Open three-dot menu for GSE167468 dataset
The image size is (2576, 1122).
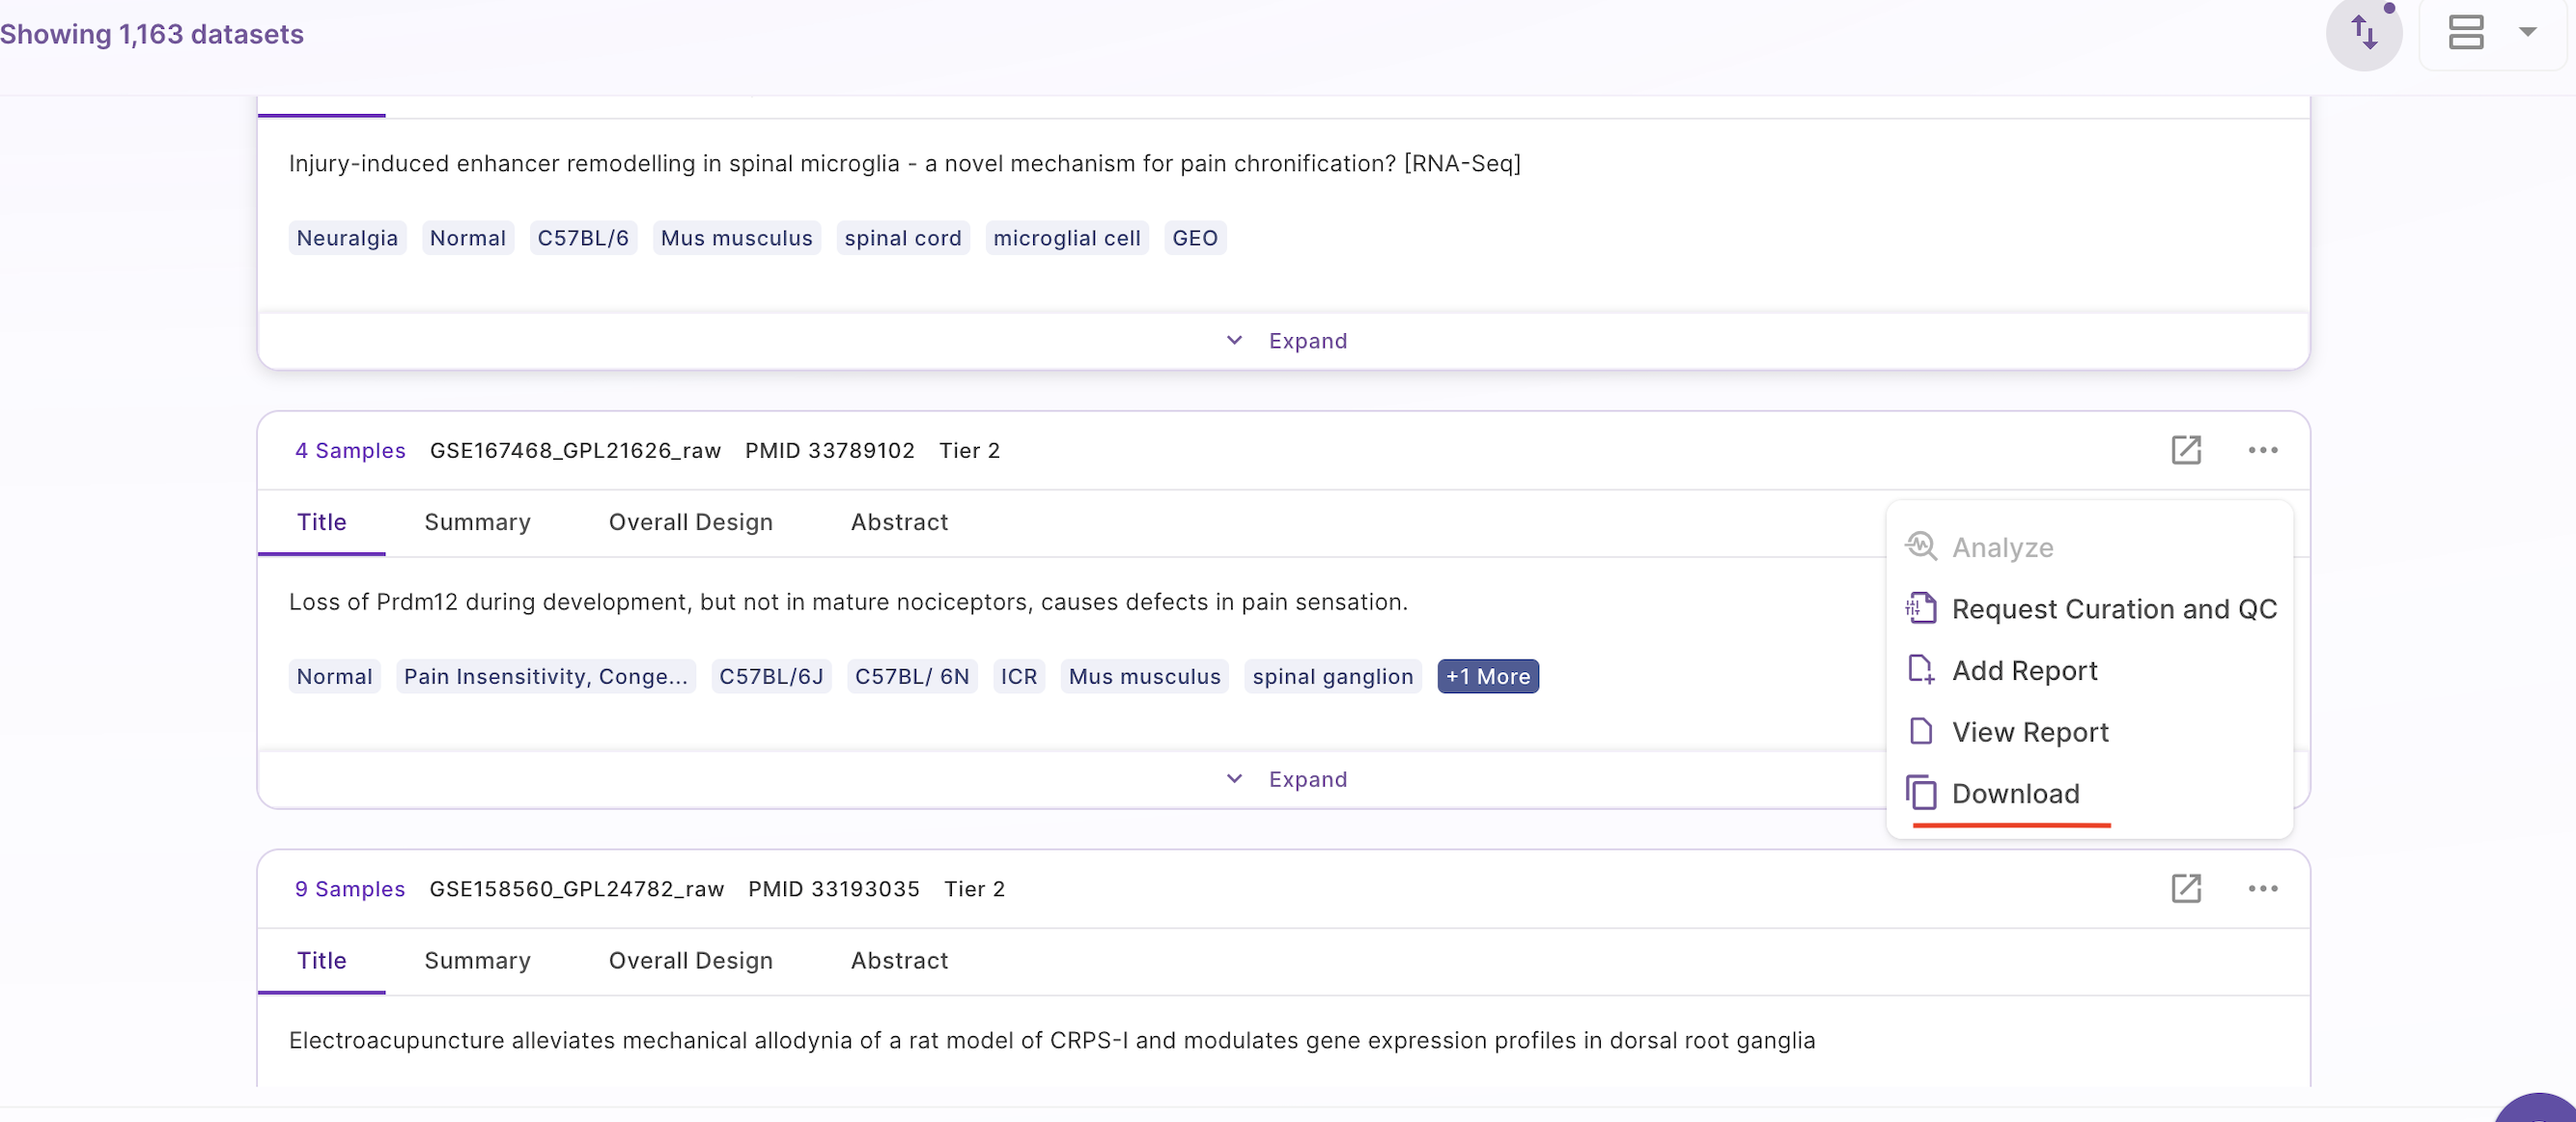click(2262, 450)
